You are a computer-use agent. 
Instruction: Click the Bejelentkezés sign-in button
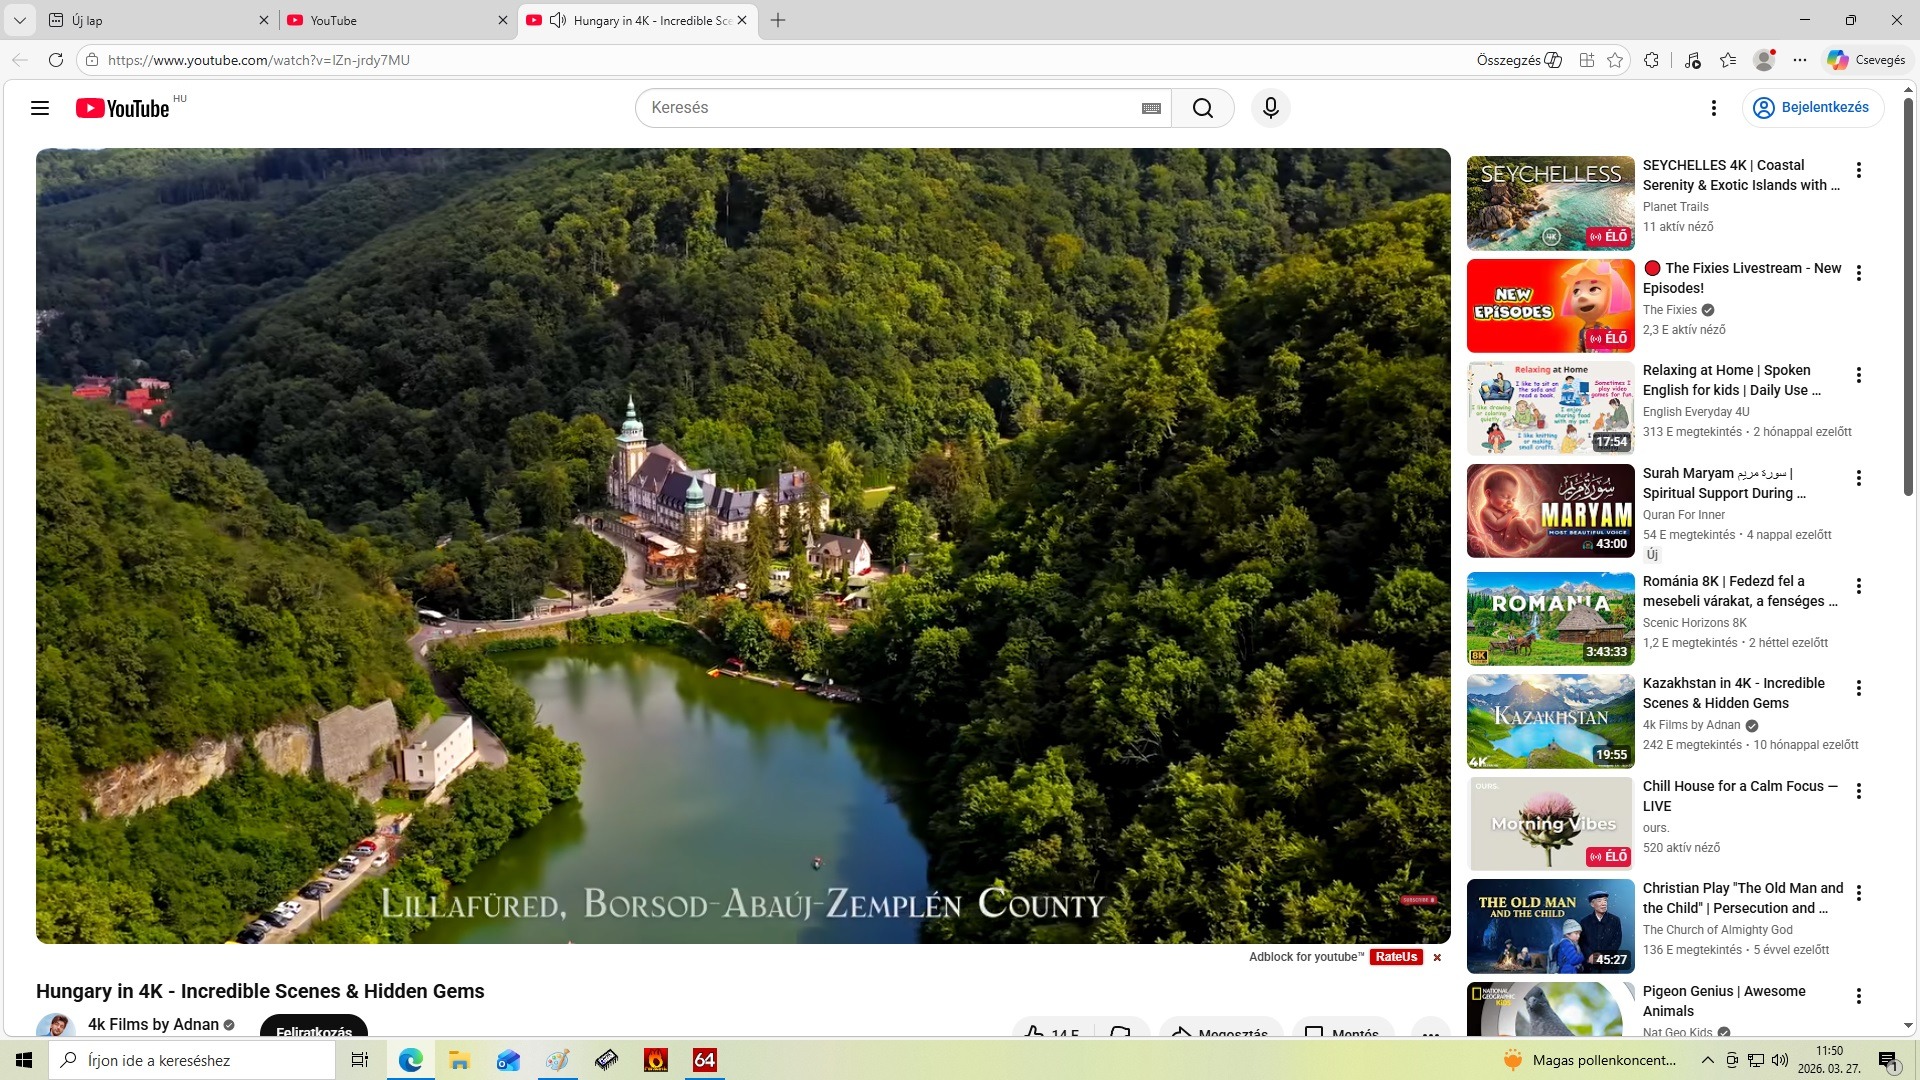1813,107
